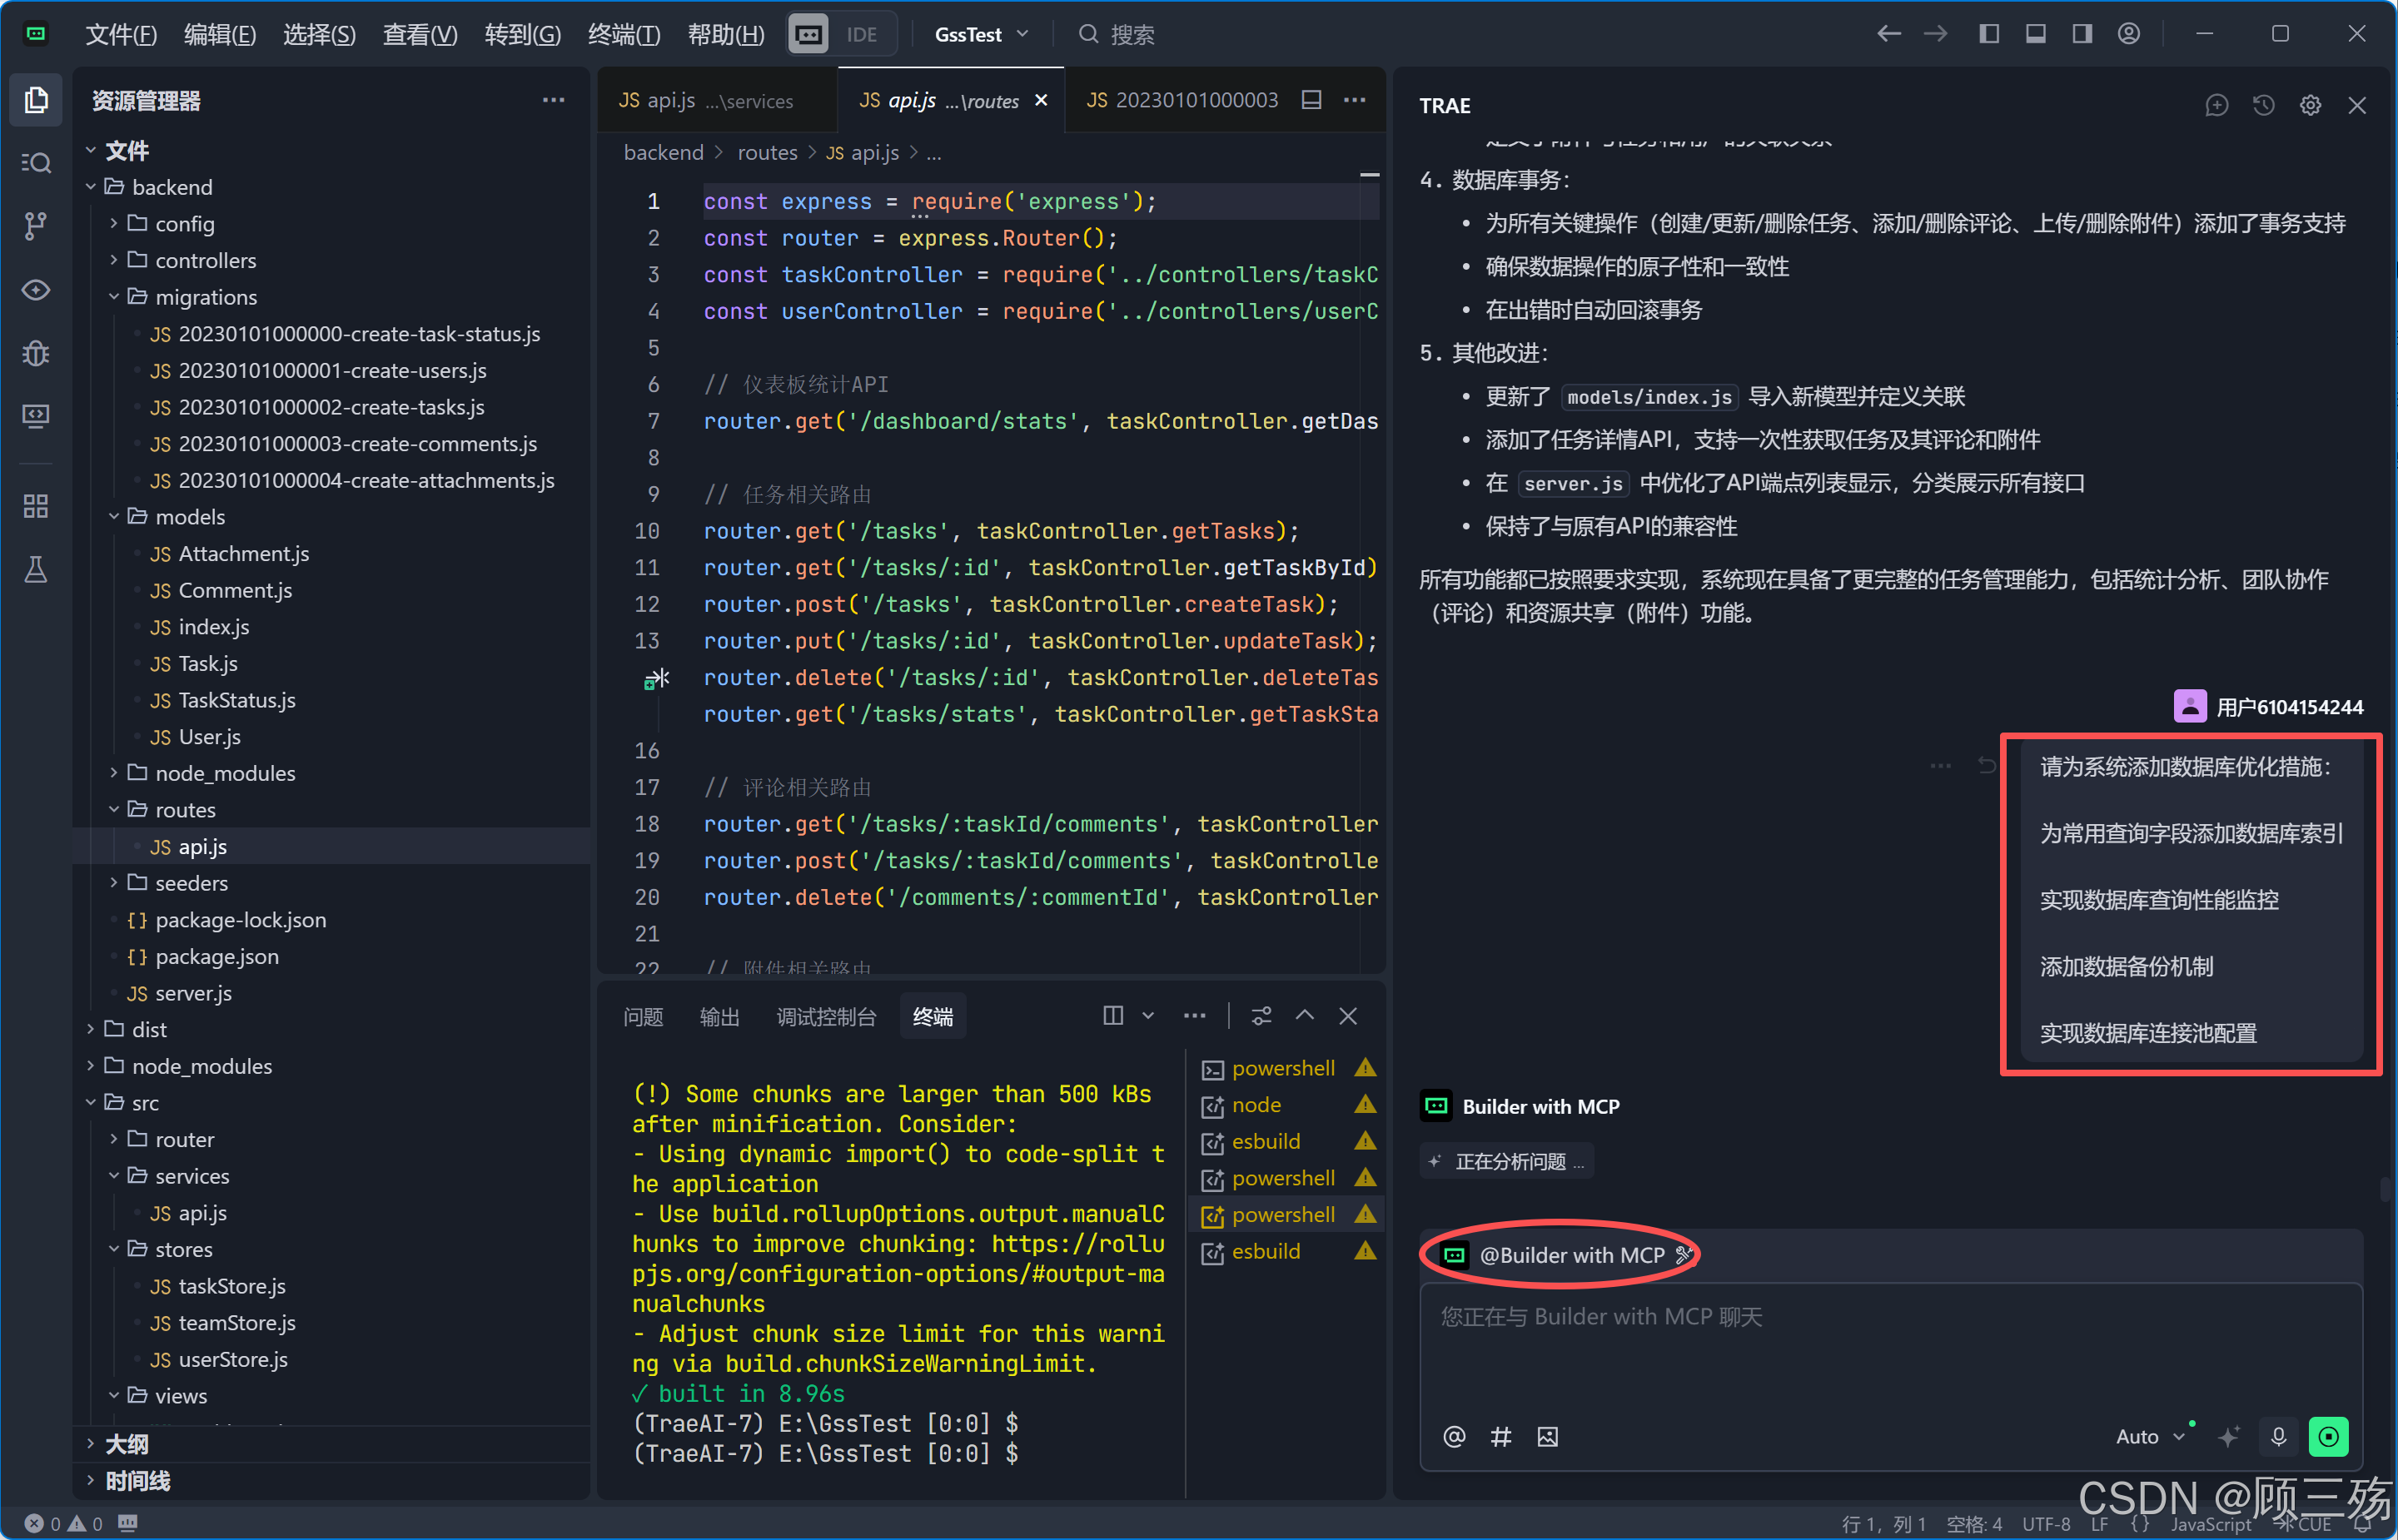The image size is (2398, 1540).
Task: Start a new chat in TRAE panel
Action: (x=2216, y=105)
